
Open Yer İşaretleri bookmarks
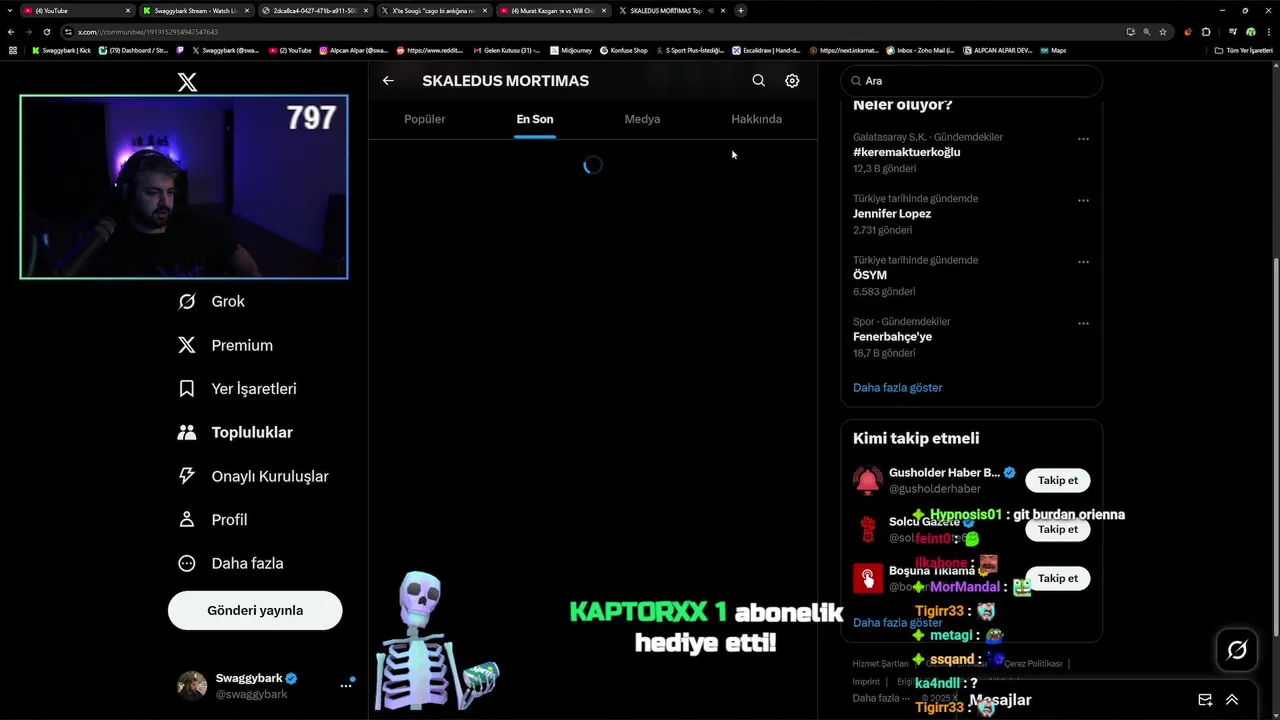238,389
